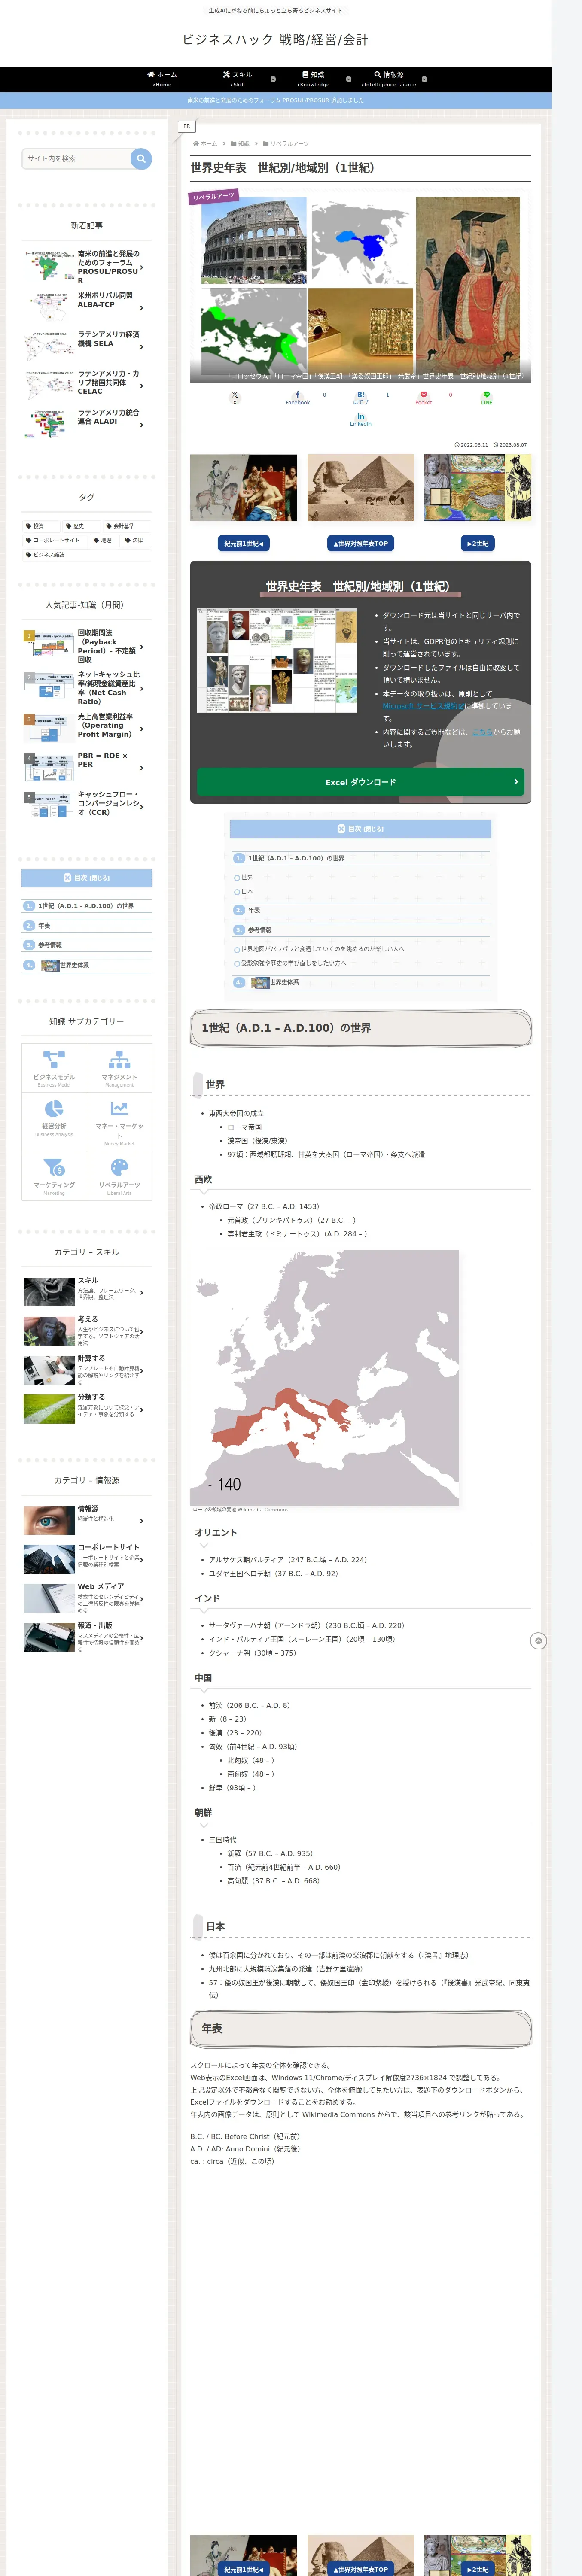Click the pyramid image thumbnail under share icons
Image resolution: width=582 pixels, height=2576 pixels.
[360, 488]
